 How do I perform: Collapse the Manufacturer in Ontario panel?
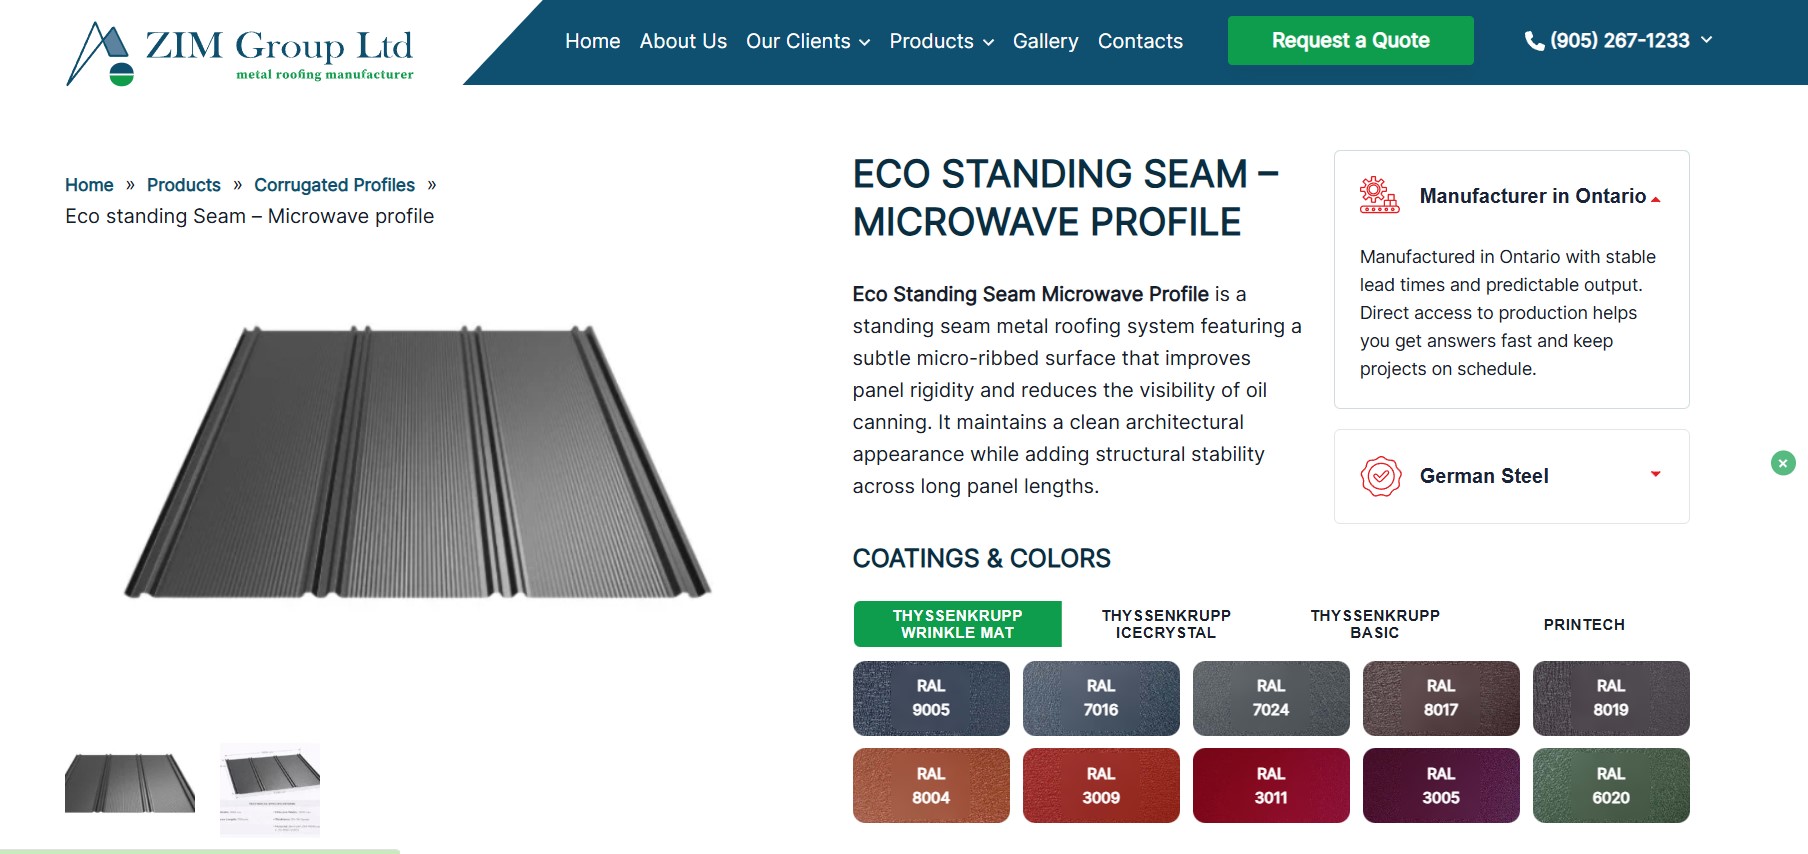[x=1655, y=198]
